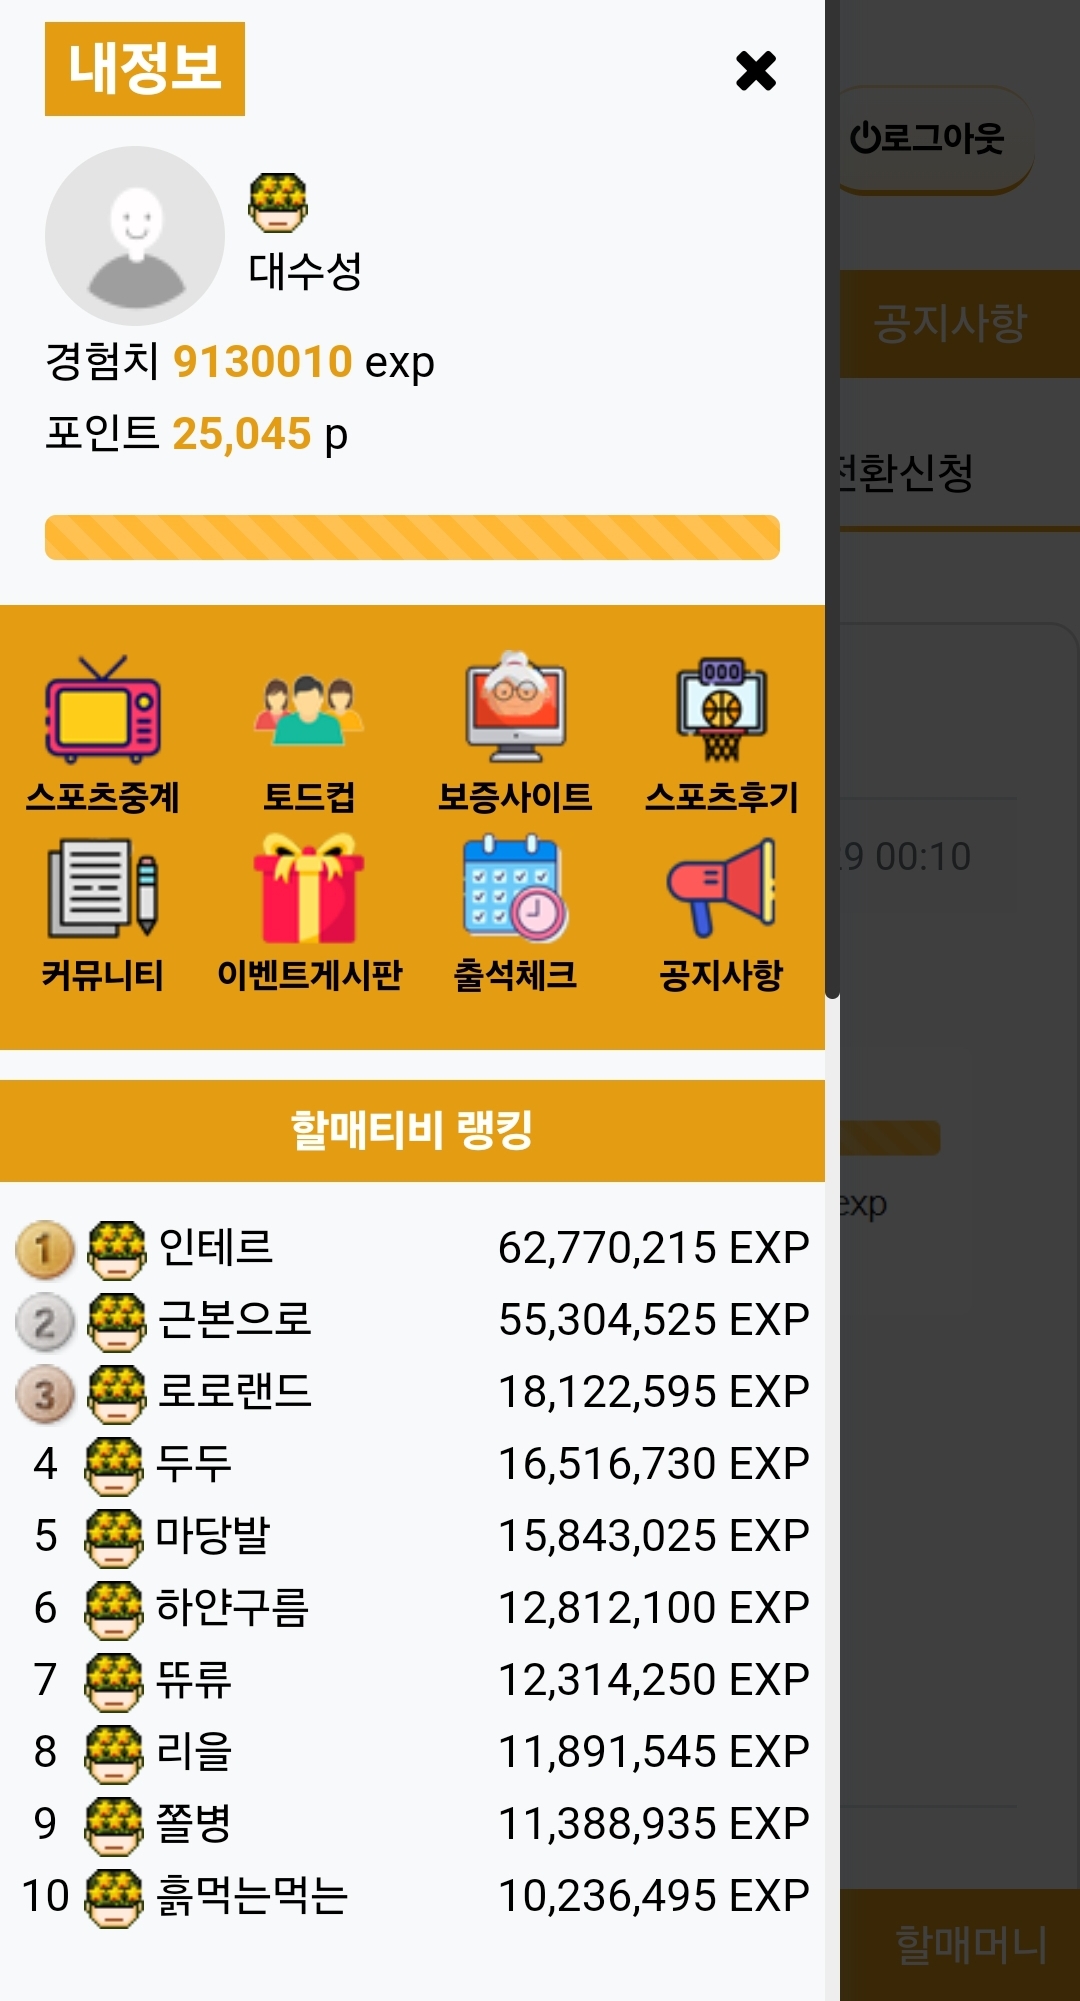Click the striped experience progress bar
The height and width of the screenshot is (2001, 1080).
click(412, 537)
